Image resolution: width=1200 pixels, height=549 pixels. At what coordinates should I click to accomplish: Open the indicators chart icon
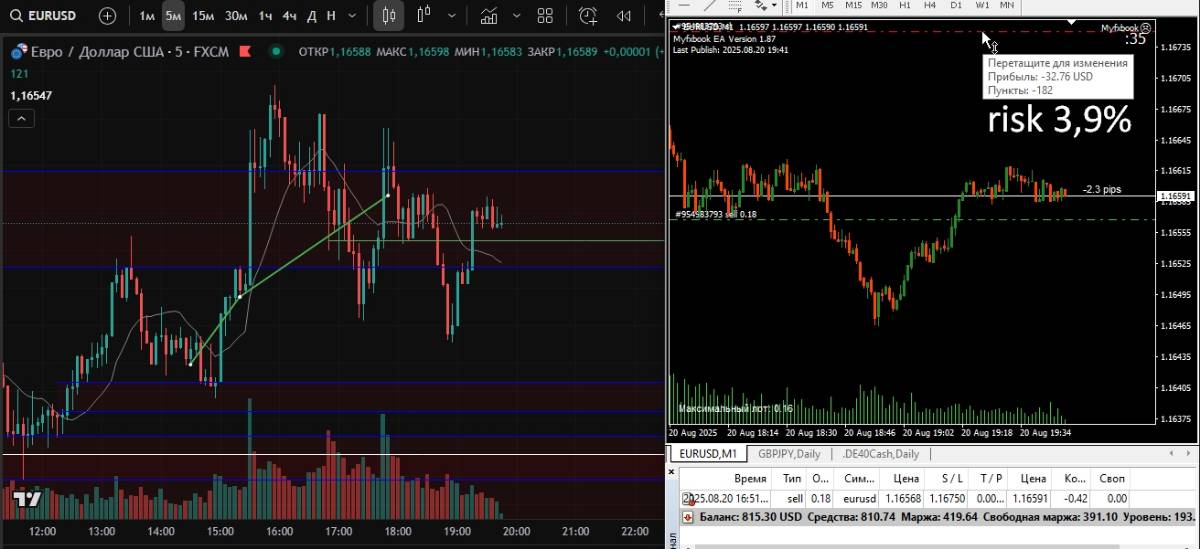489,16
